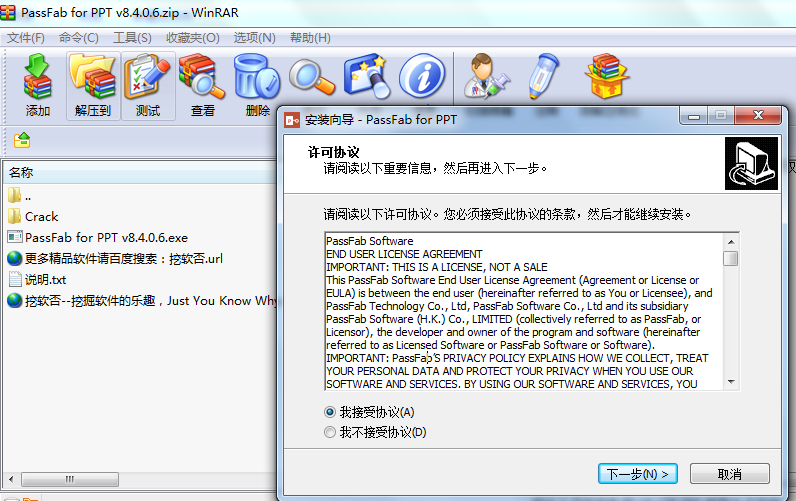Click the 名称 column header
Image resolution: width=796 pixels, height=501 pixels.
coord(140,173)
